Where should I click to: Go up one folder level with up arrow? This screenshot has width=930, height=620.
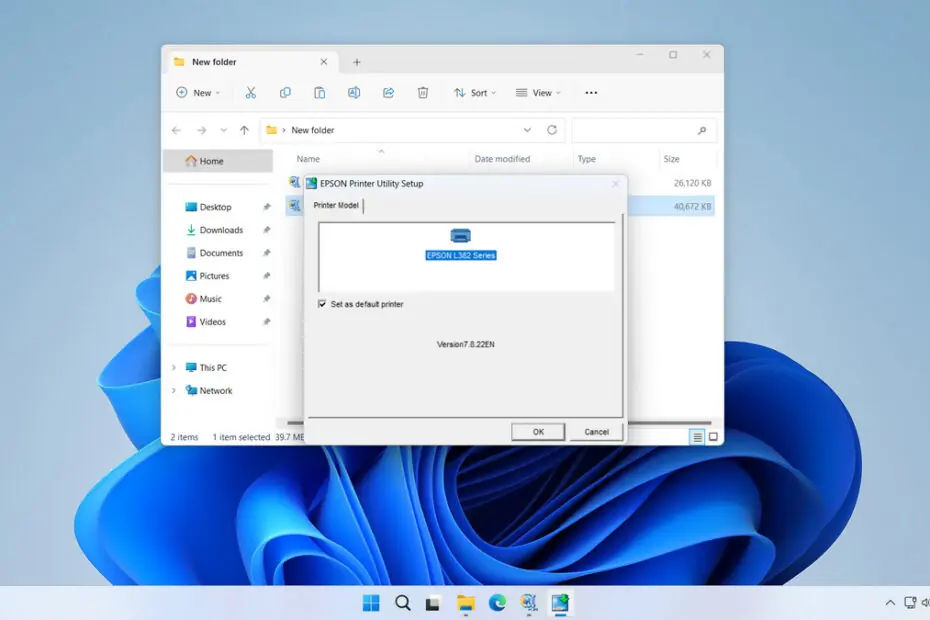pos(244,130)
